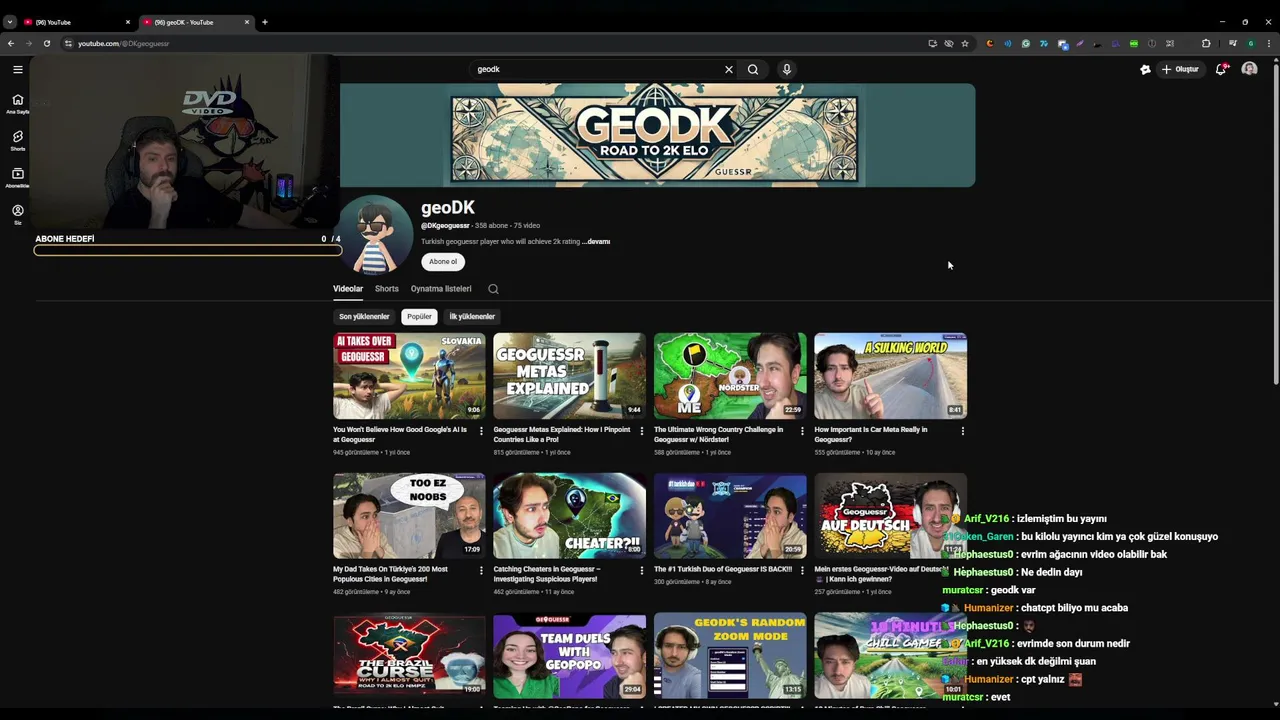Open the YouTube hamburger guide menu
The height and width of the screenshot is (720, 1280).
(18, 69)
